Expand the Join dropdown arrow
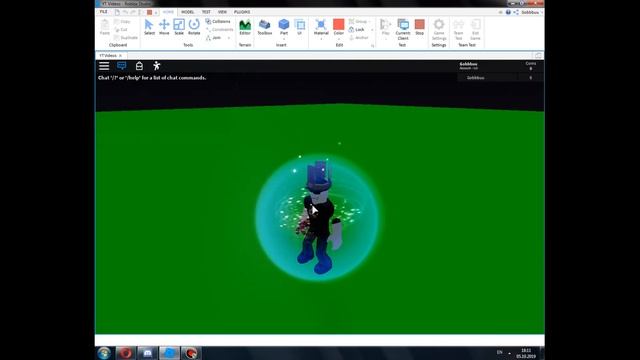Screen dimensions: 640x360 [x=229, y=38]
